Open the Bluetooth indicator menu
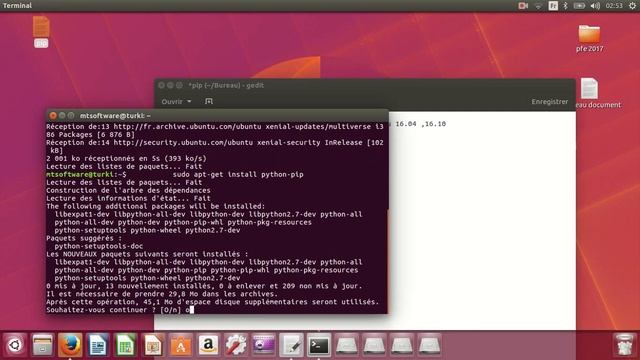The height and width of the screenshot is (360, 640). click(565, 6)
